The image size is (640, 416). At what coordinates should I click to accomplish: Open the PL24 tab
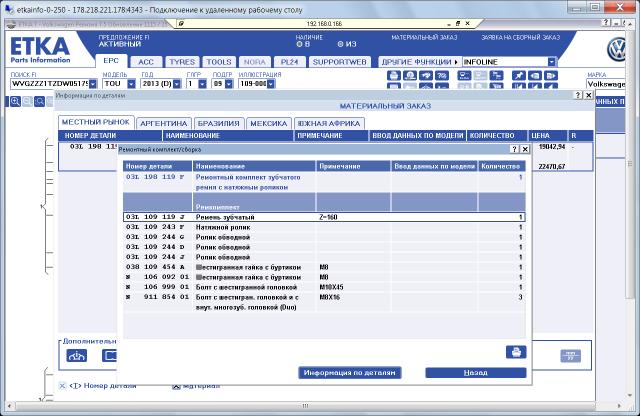point(289,62)
